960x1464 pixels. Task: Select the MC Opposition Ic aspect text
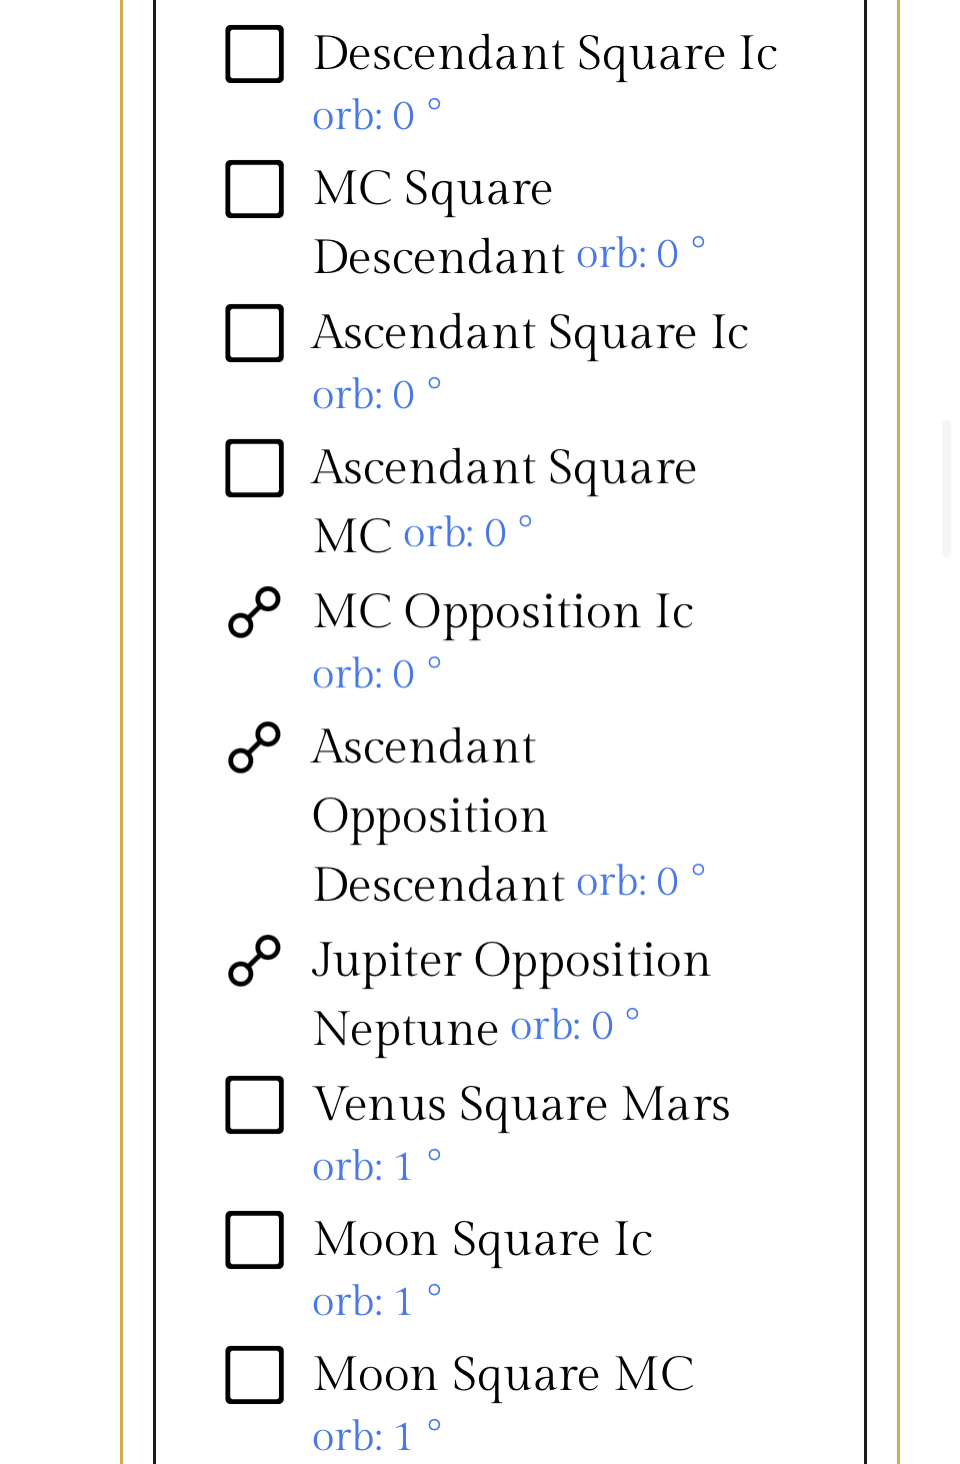503,612
